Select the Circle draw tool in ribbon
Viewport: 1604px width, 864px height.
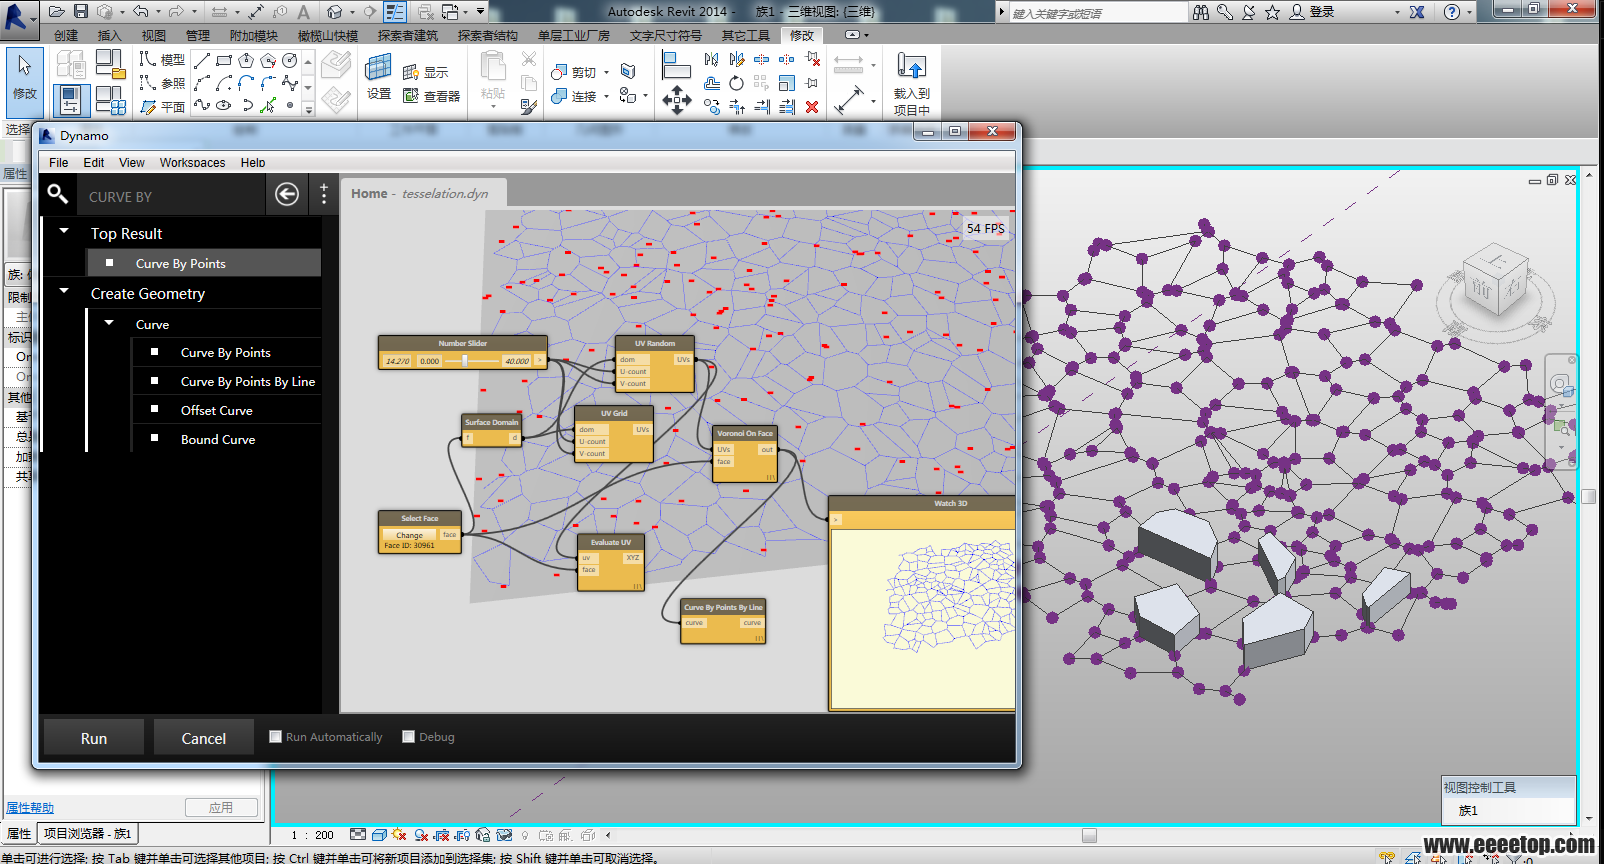click(x=290, y=61)
